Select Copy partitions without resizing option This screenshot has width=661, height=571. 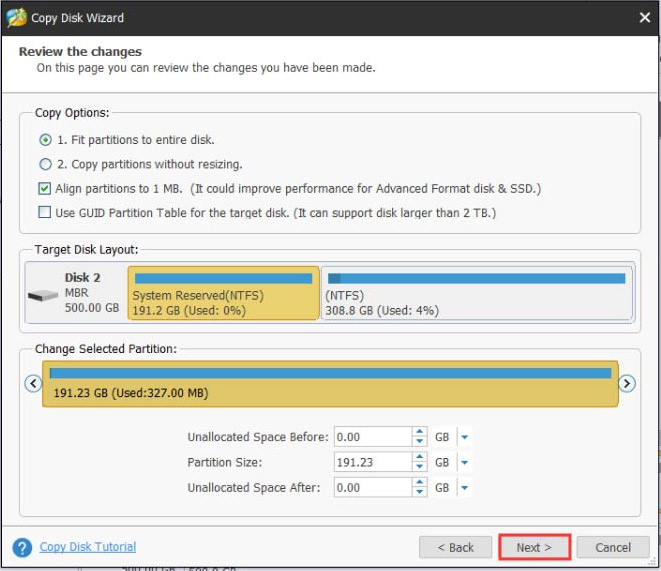(x=45, y=164)
